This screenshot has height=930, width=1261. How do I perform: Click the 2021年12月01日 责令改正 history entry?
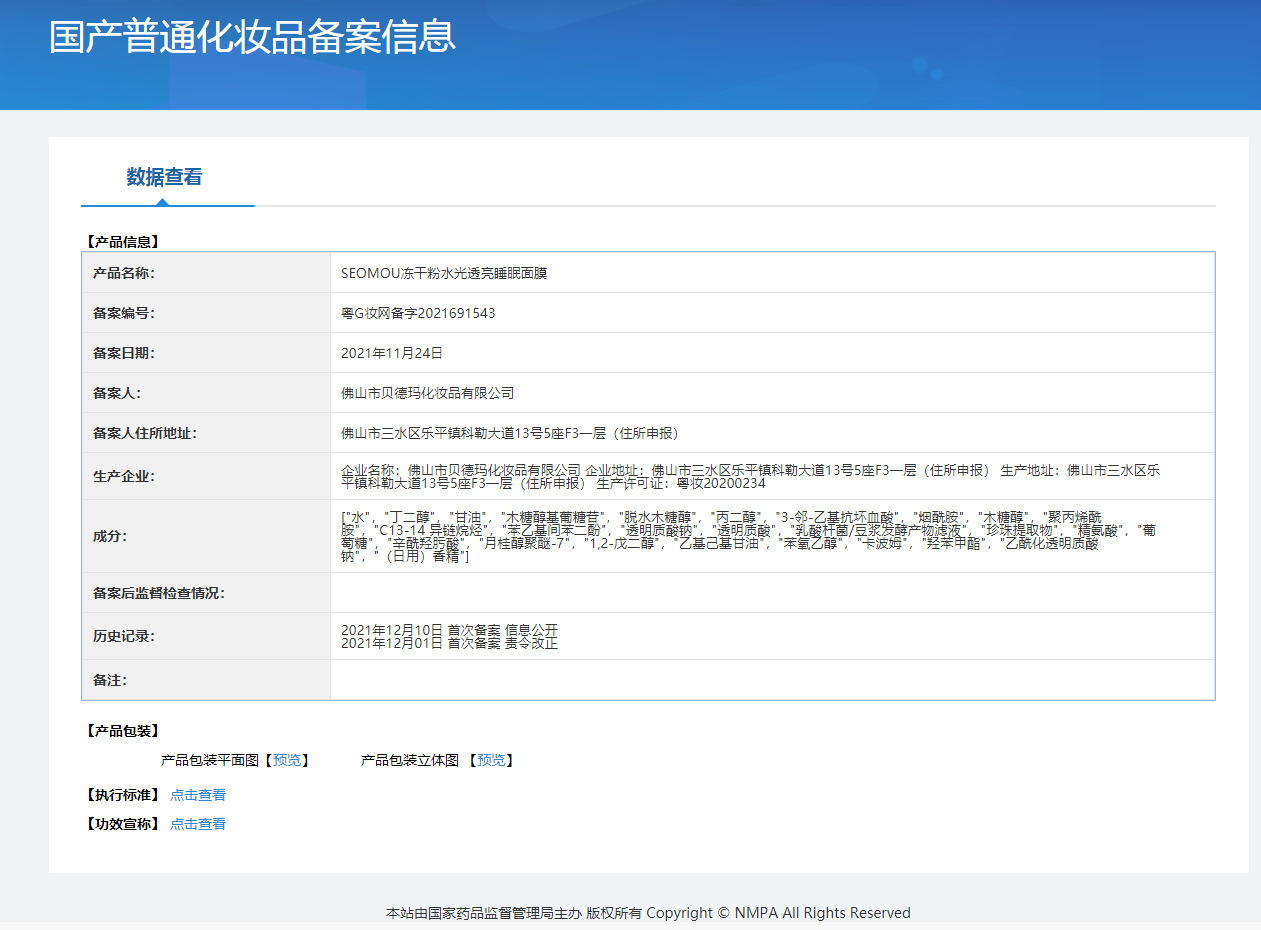[x=449, y=643]
